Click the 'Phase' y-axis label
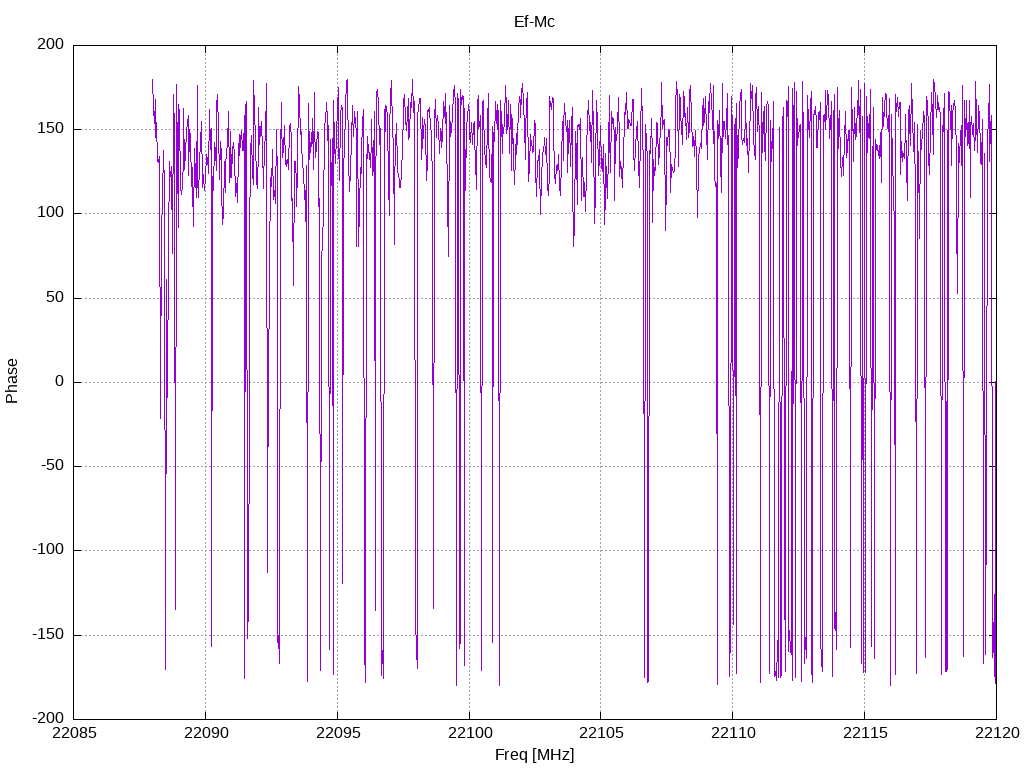 pyautogui.click(x=12, y=381)
